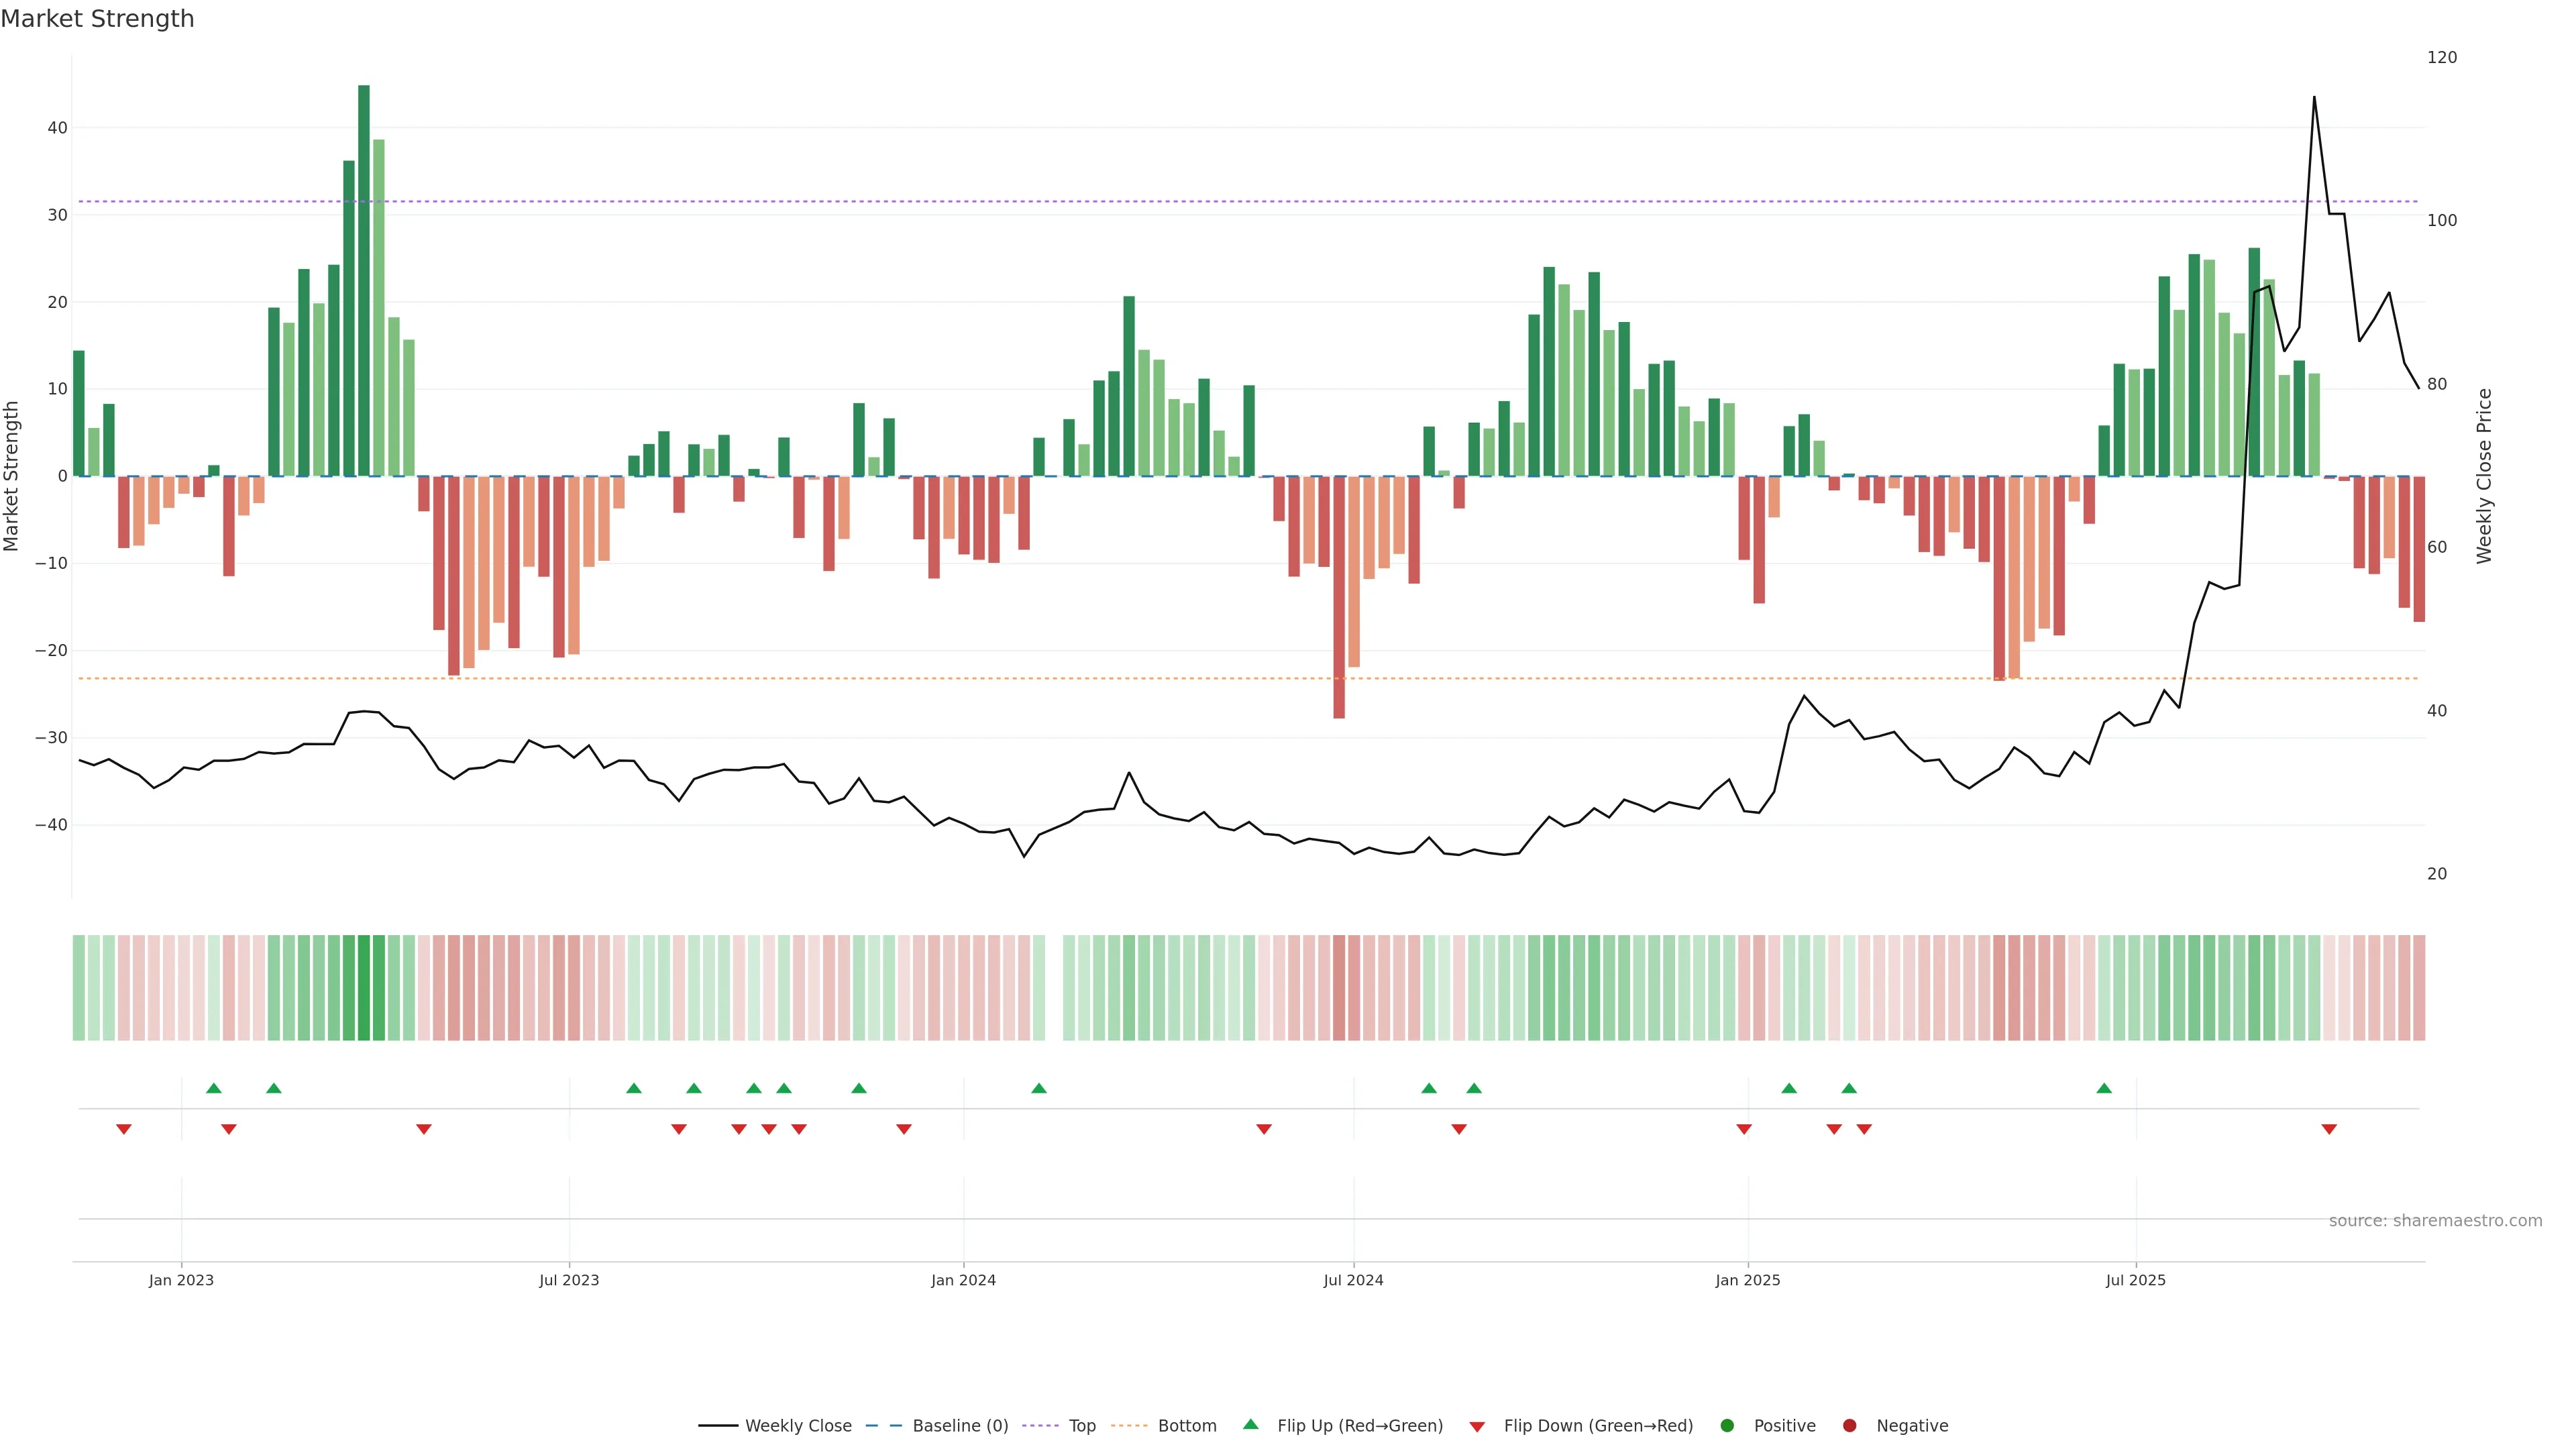The width and height of the screenshot is (2576, 1449).
Task: Click the last green flip-up triangle before Jul 2025
Action: tap(2104, 1088)
